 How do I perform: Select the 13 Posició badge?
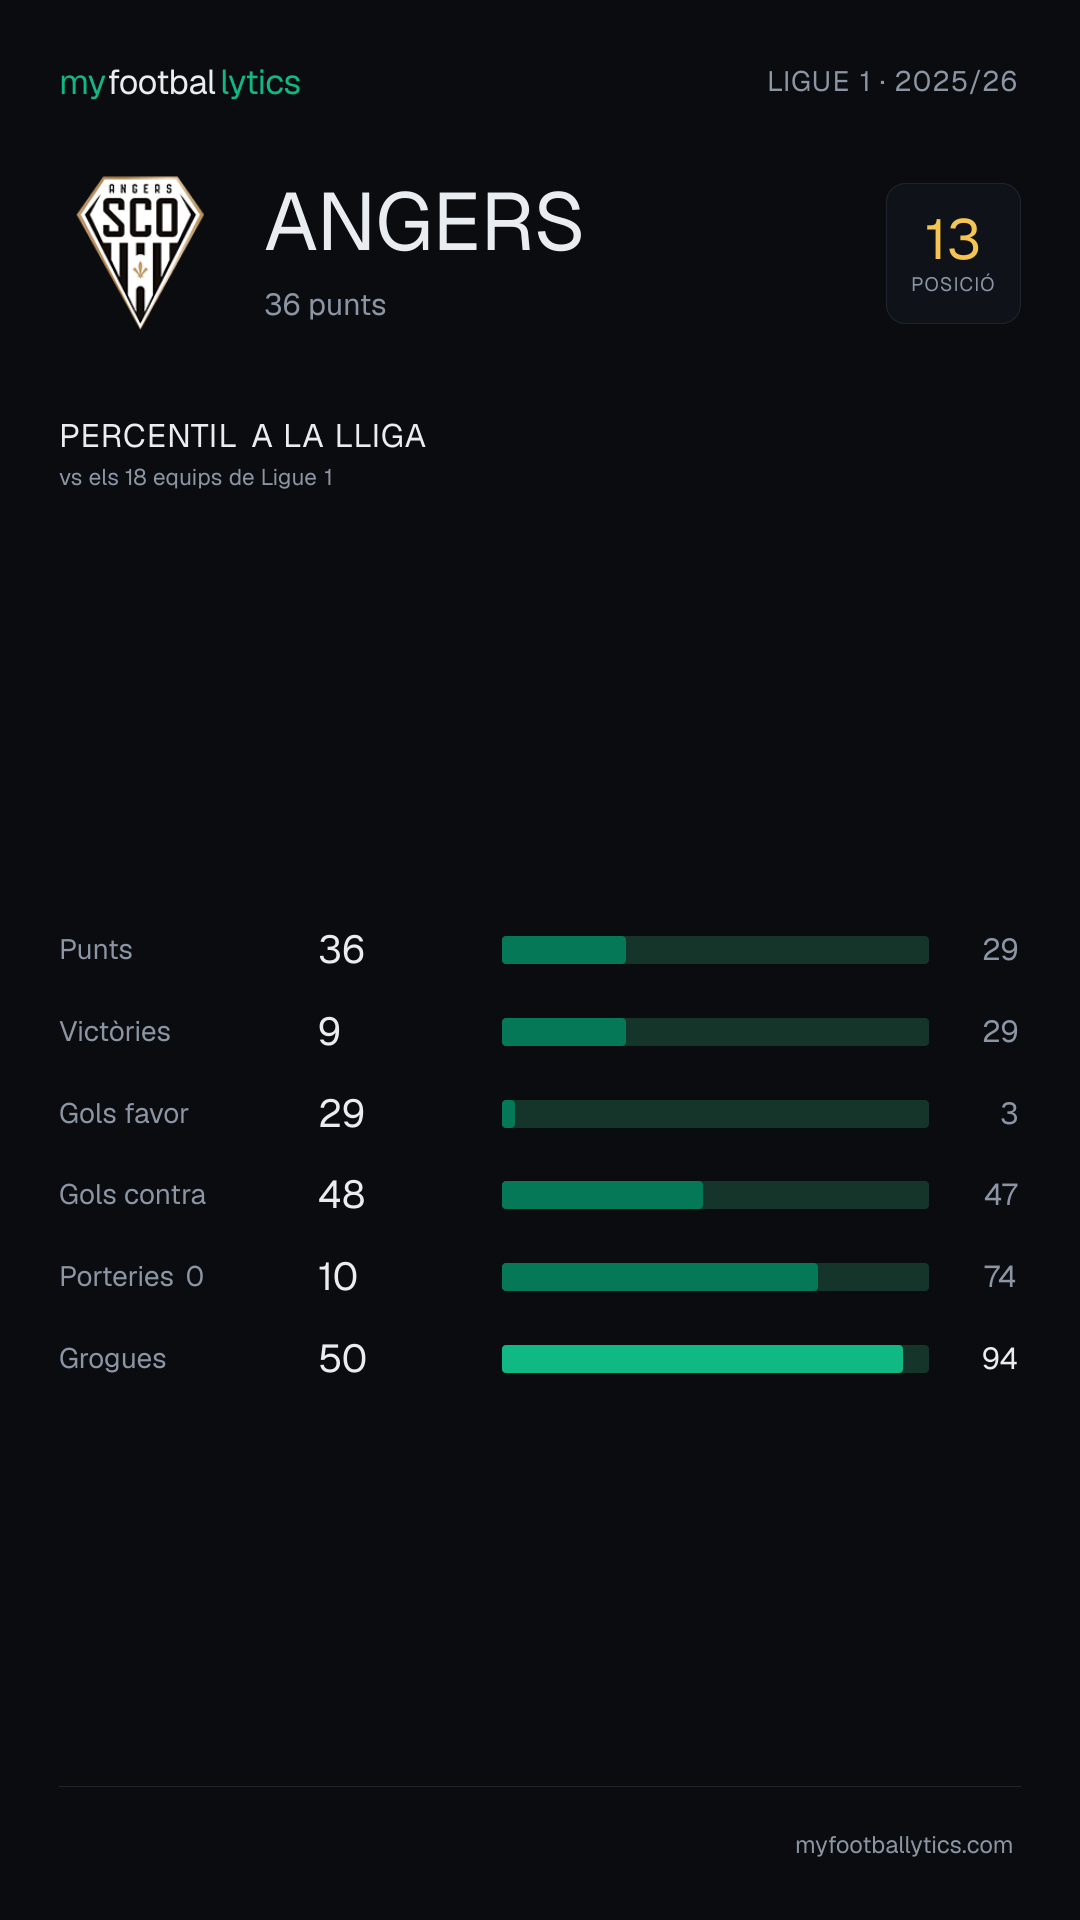click(953, 253)
